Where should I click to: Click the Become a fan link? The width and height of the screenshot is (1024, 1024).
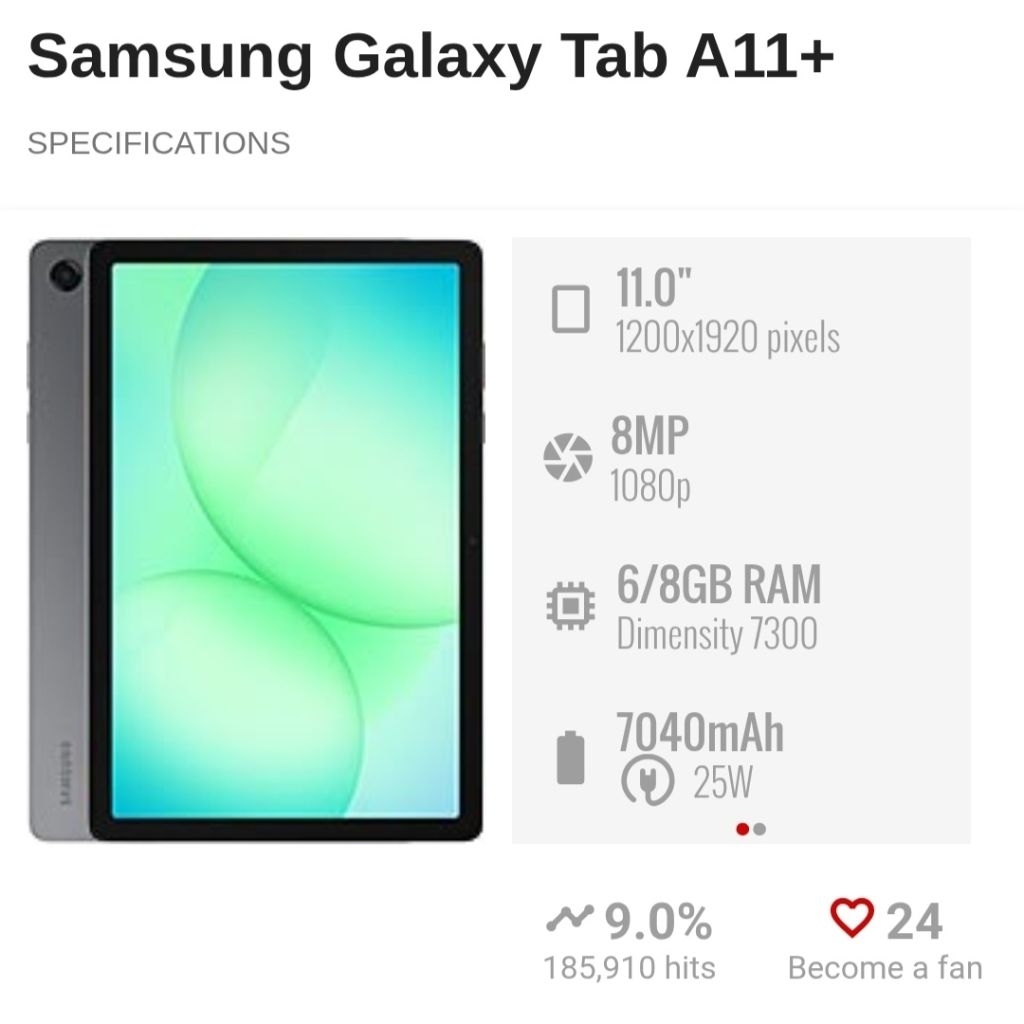885,968
